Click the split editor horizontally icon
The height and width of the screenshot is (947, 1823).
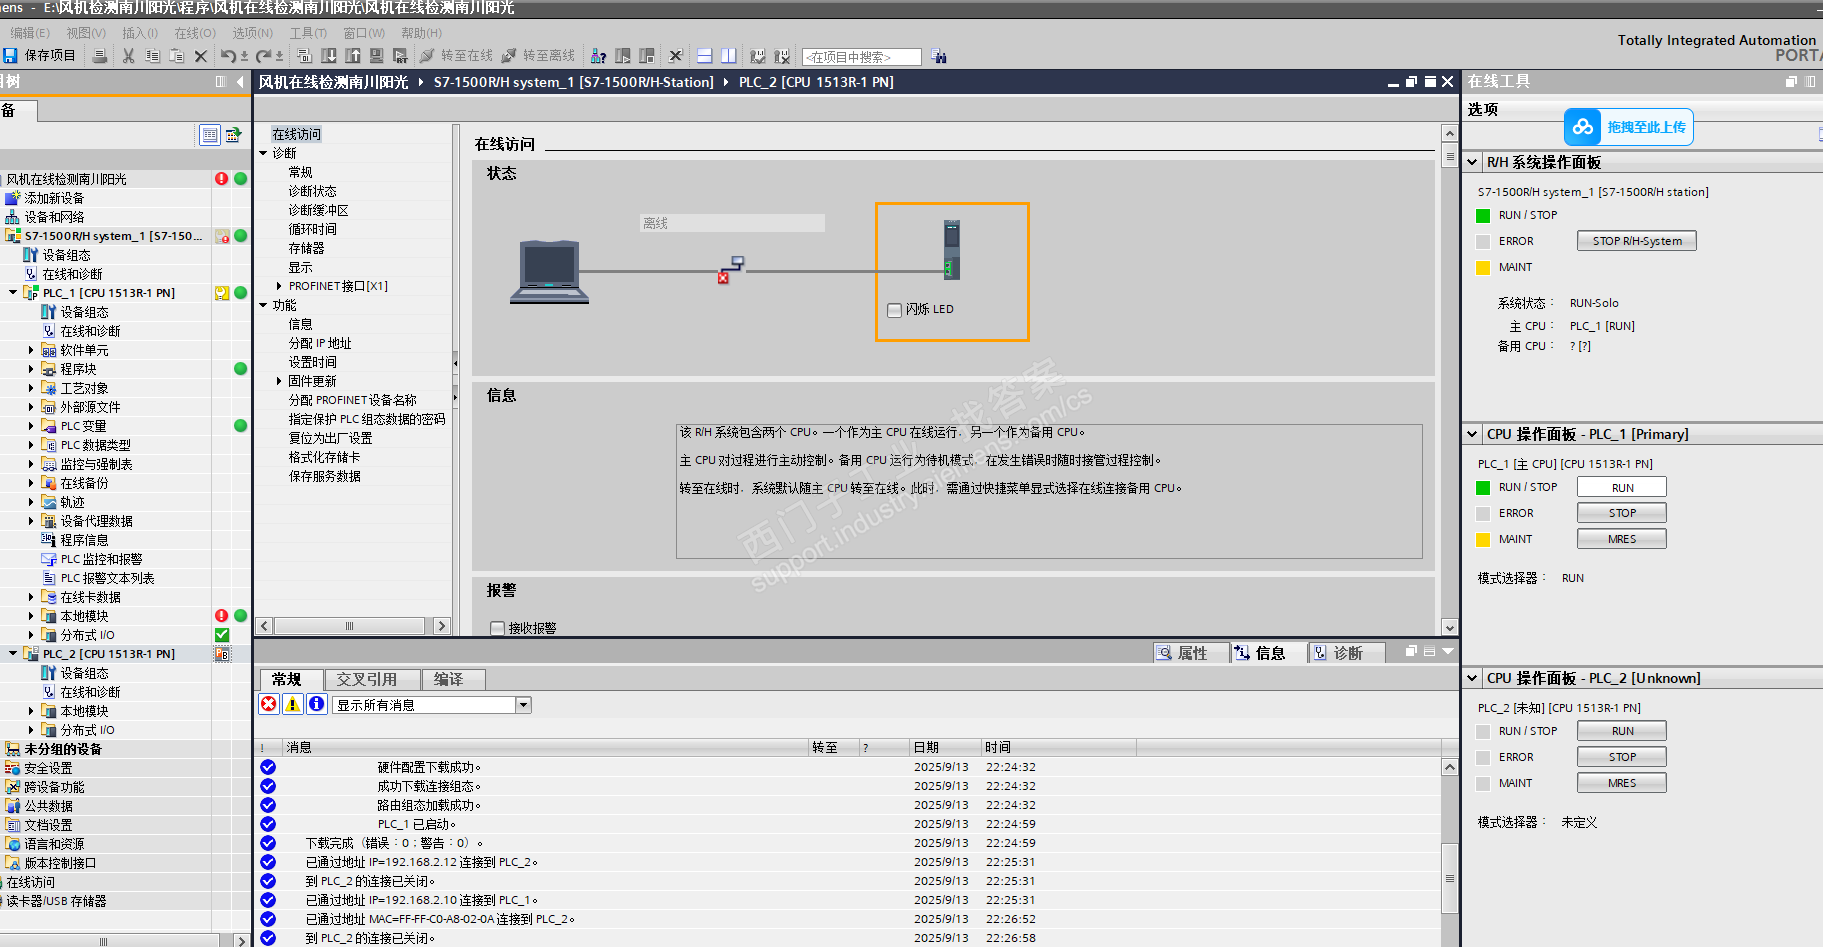click(705, 56)
